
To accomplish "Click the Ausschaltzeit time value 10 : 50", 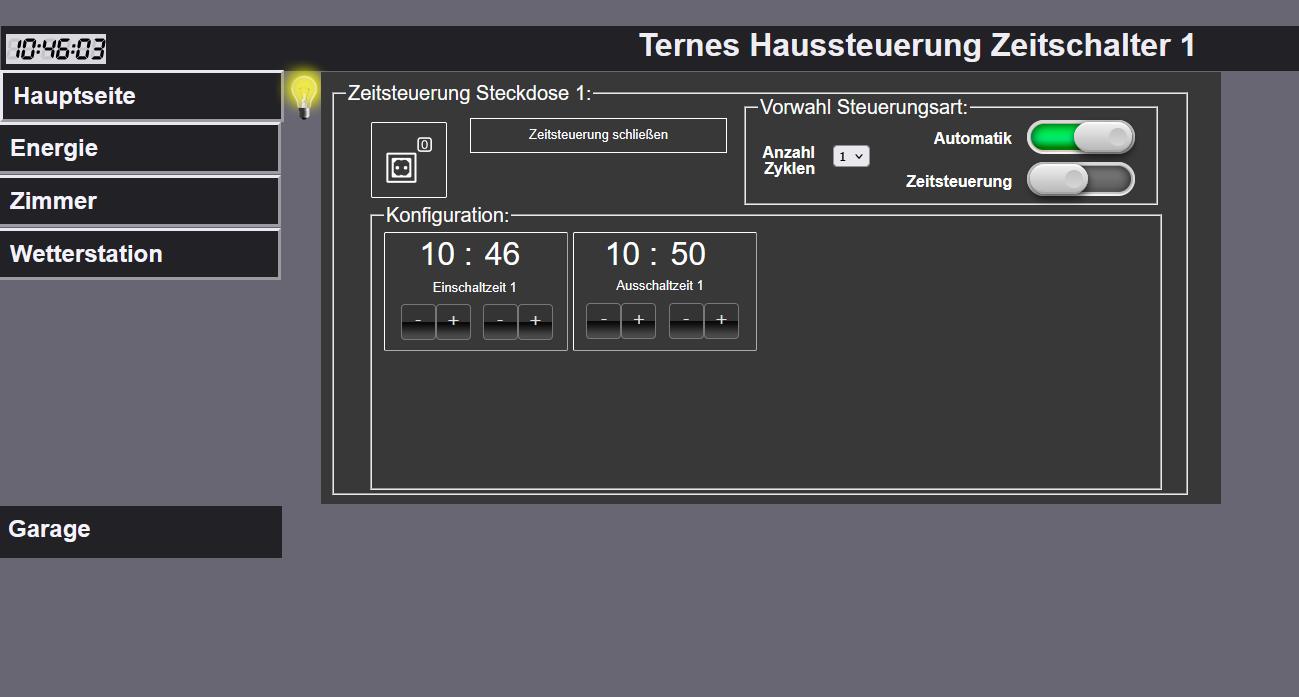I will (x=656, y=254).
